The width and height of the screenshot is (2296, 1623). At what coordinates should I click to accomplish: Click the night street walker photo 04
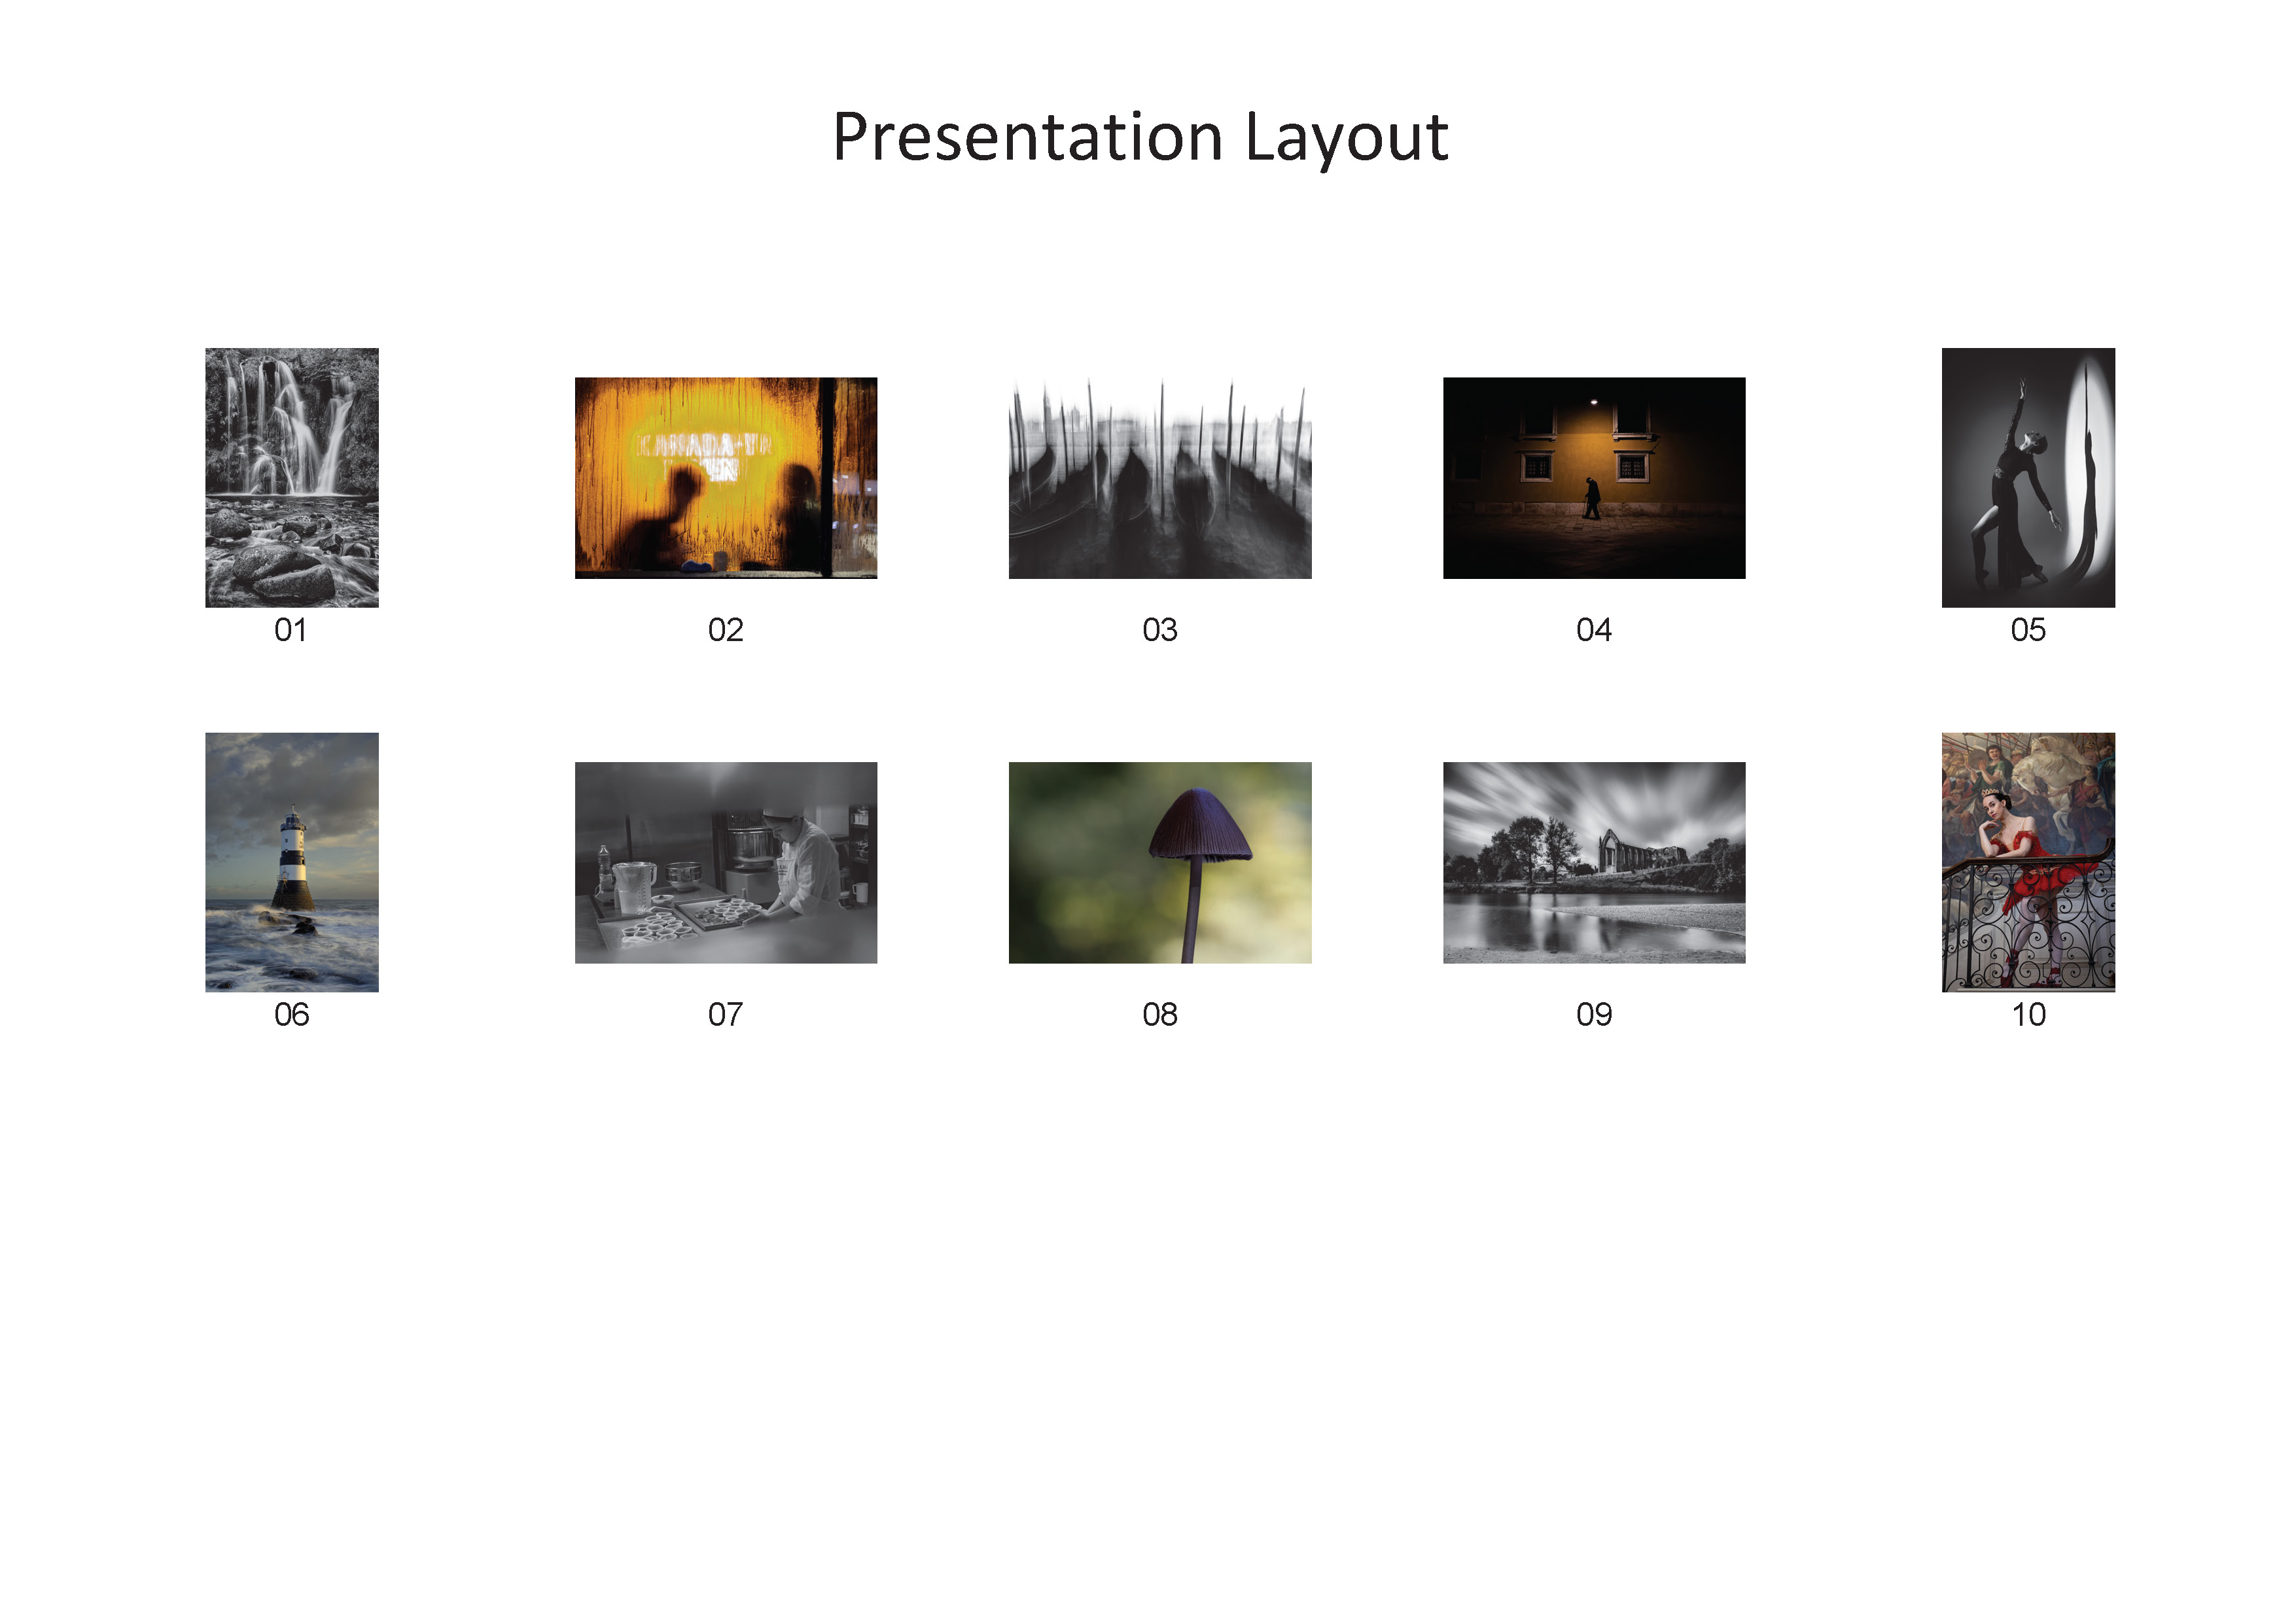pos(1593,477)
